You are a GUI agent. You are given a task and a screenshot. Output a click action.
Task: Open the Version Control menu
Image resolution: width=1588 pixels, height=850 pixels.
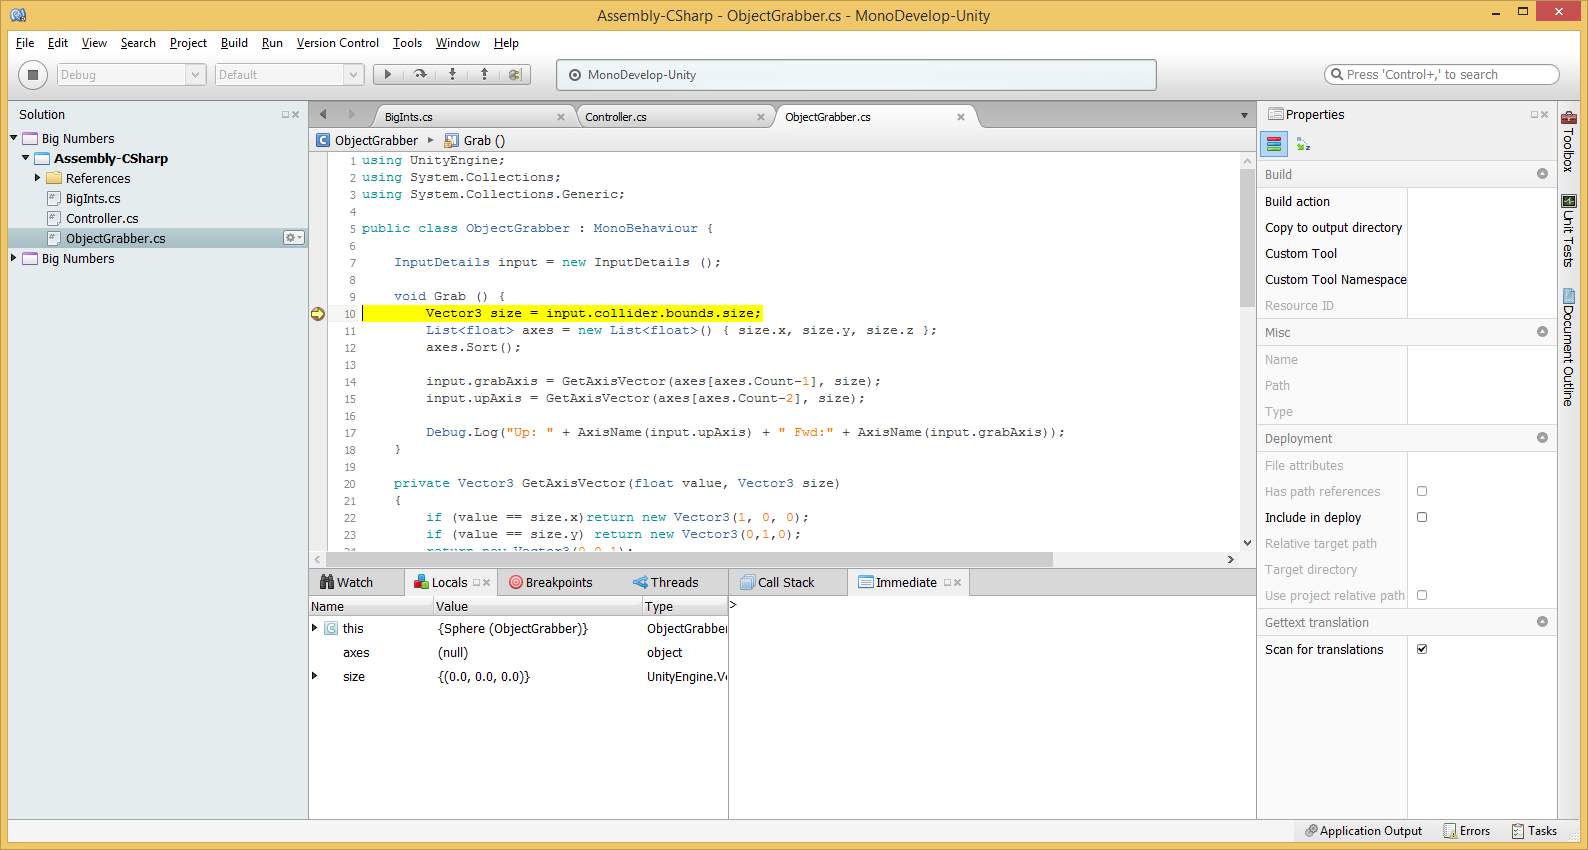337,43
